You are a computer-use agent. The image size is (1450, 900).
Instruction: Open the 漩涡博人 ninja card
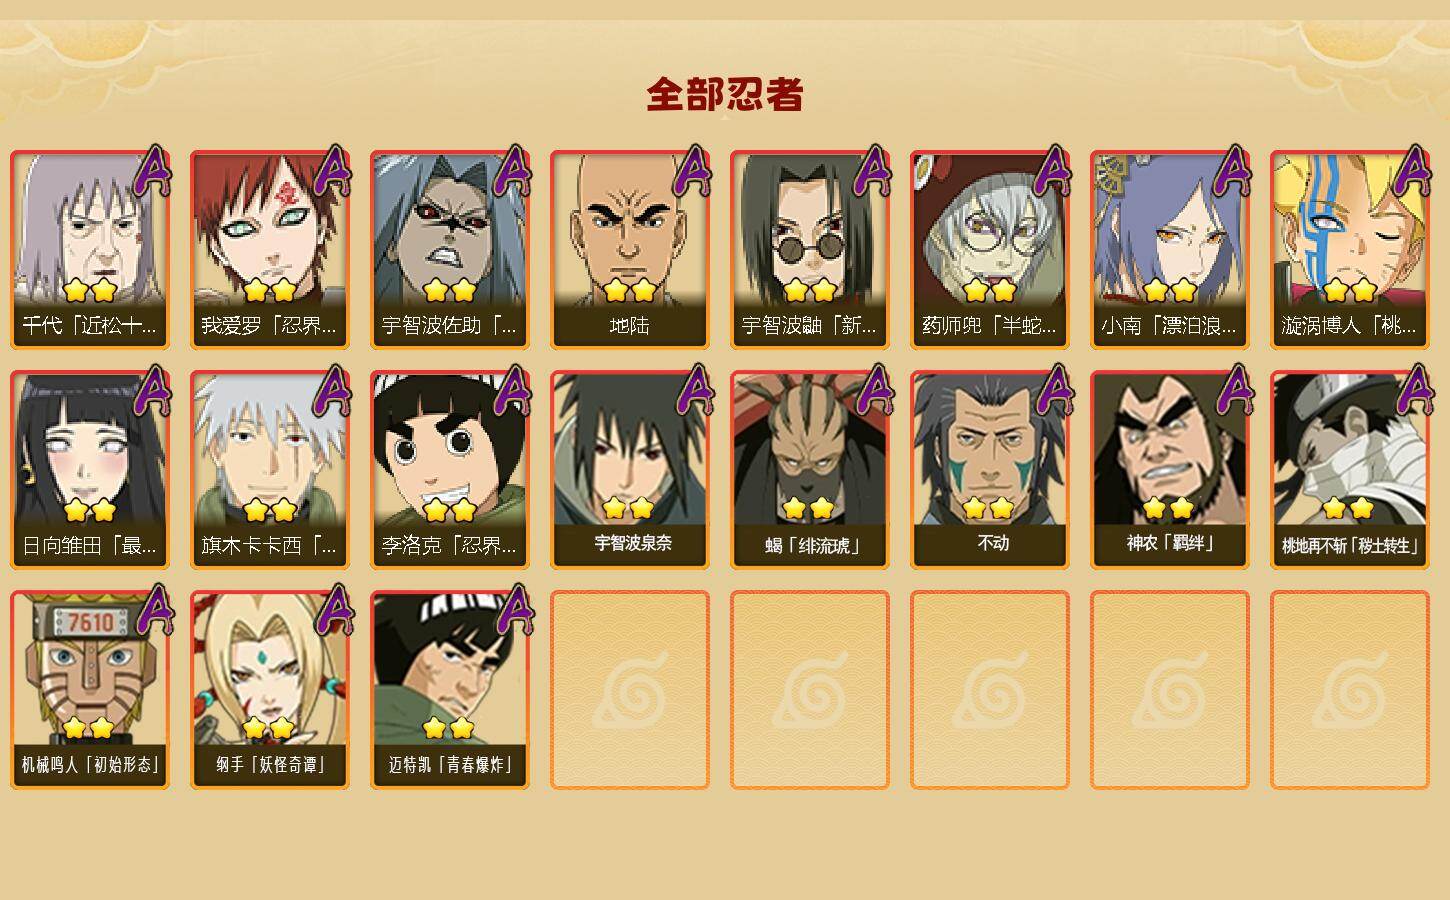pos(1350,250)
